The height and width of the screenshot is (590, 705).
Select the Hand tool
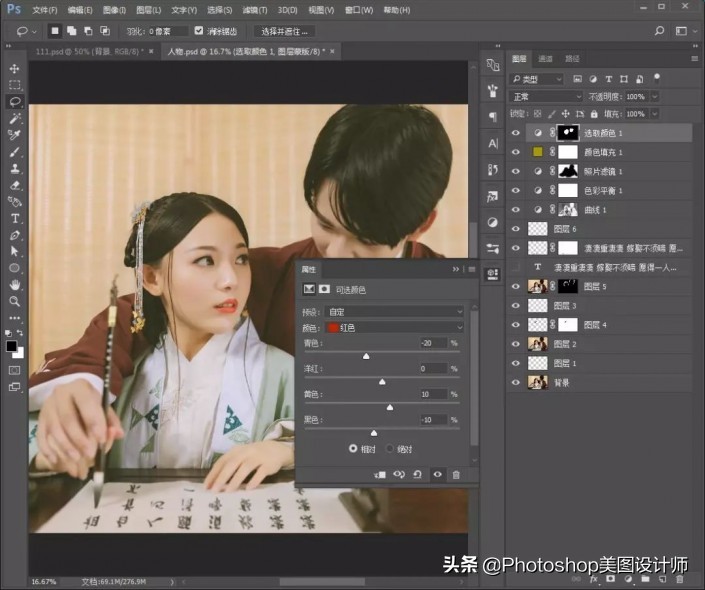click(14, 285)
